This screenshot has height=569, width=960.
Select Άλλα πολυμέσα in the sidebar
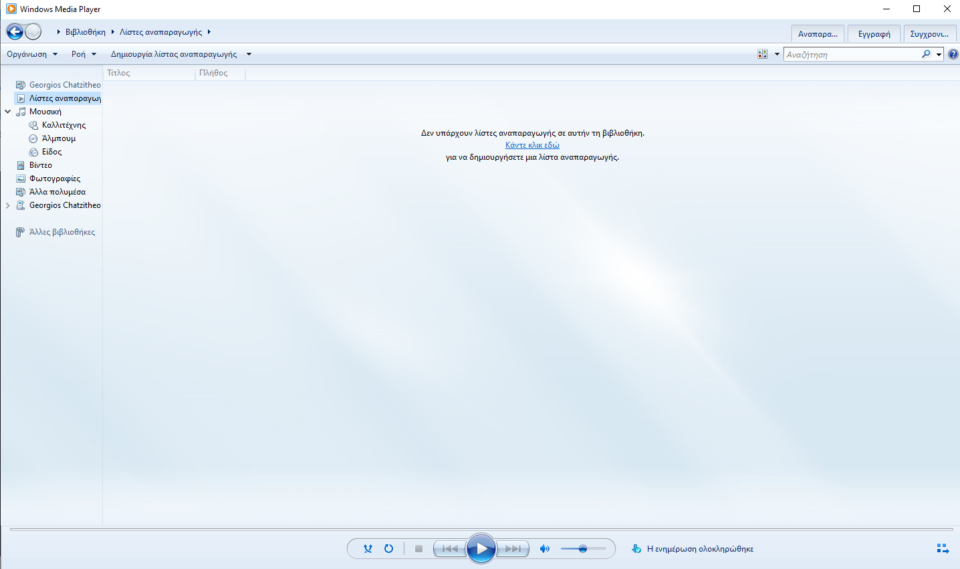[x=58, y=192]
